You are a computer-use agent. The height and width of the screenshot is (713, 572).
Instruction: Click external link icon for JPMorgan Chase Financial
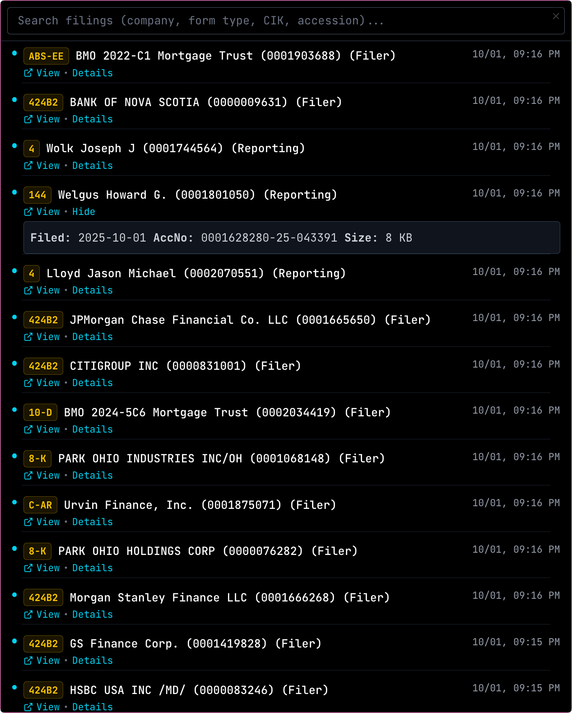click(x=28, y=336)
